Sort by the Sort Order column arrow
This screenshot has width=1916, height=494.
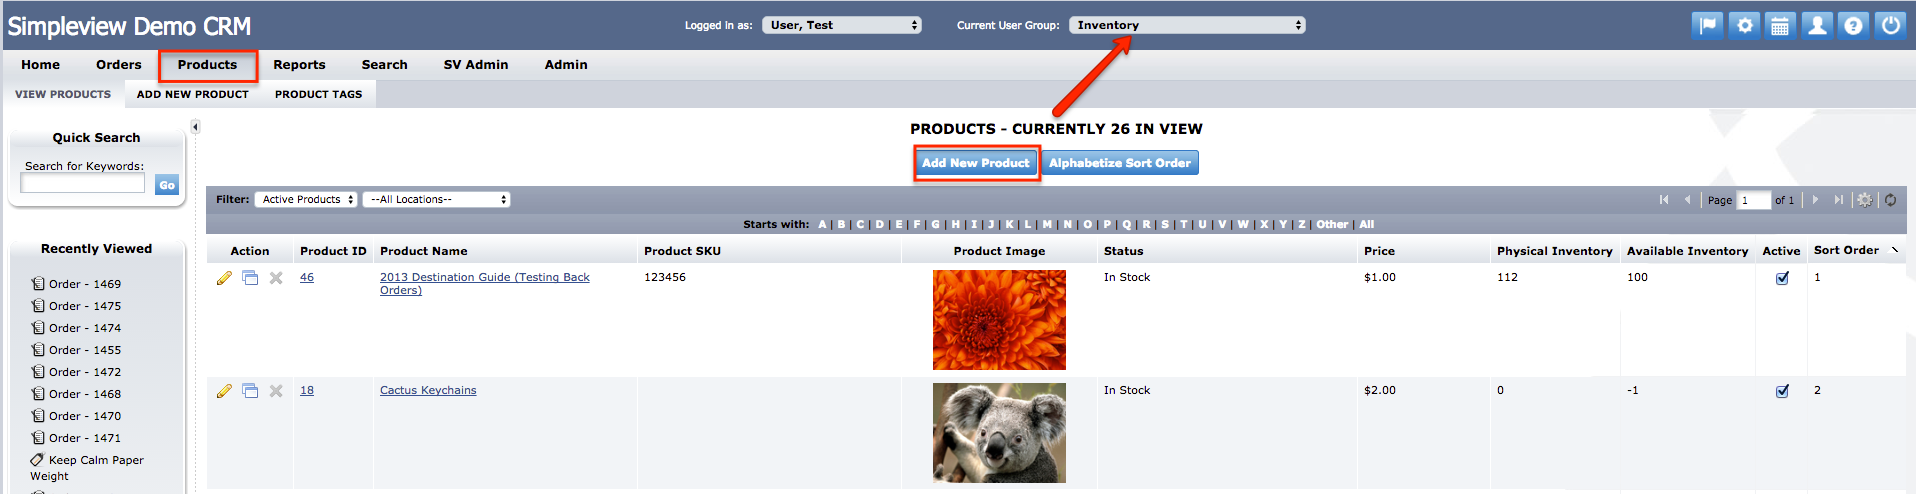(1895, 250)
